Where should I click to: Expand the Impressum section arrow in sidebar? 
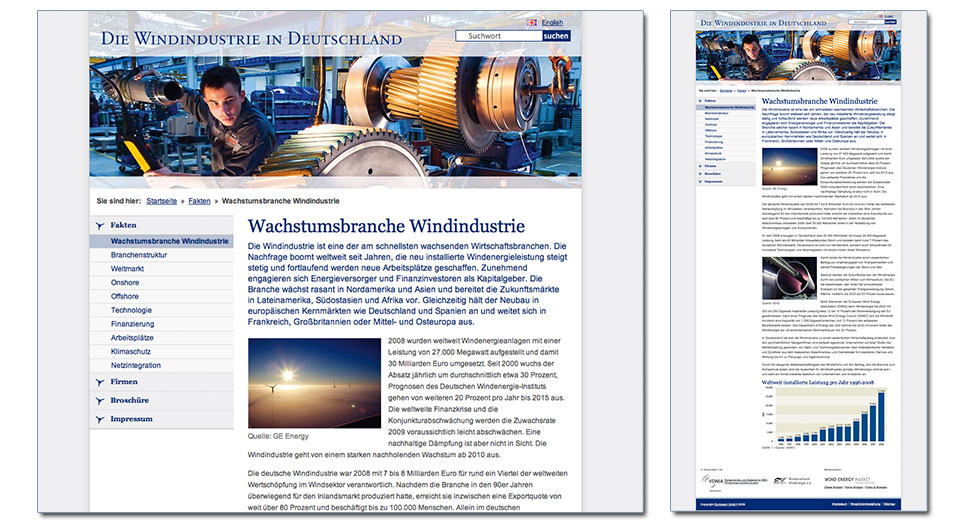click(100, 419)
